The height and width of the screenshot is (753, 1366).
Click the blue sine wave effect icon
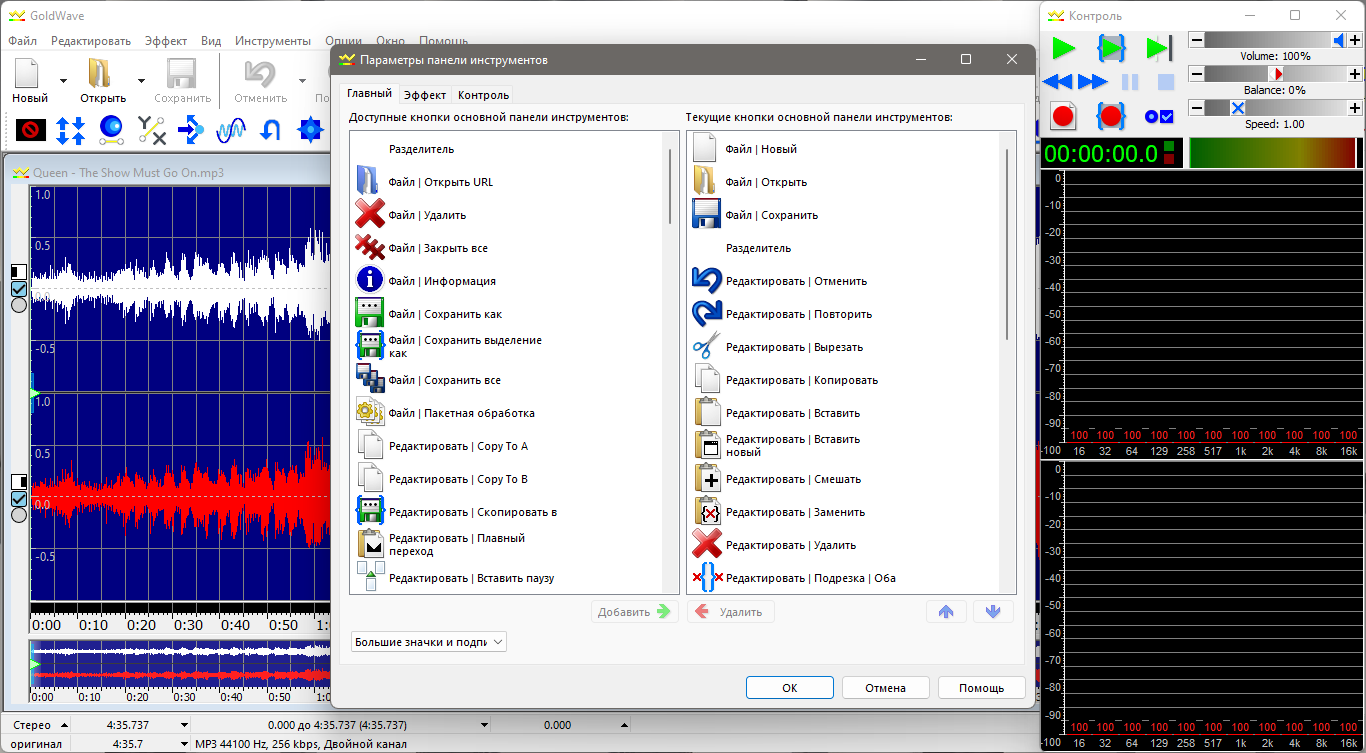pyautogui.click(x=232, y=128)
